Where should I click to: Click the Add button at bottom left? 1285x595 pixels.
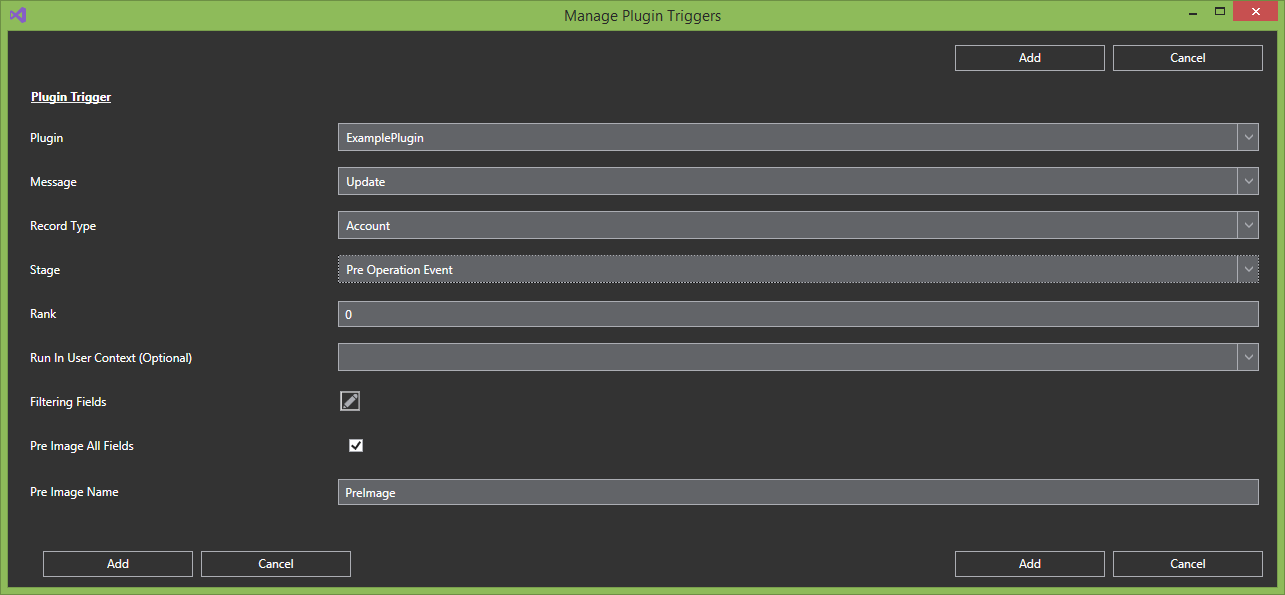(x=118, y=564)
